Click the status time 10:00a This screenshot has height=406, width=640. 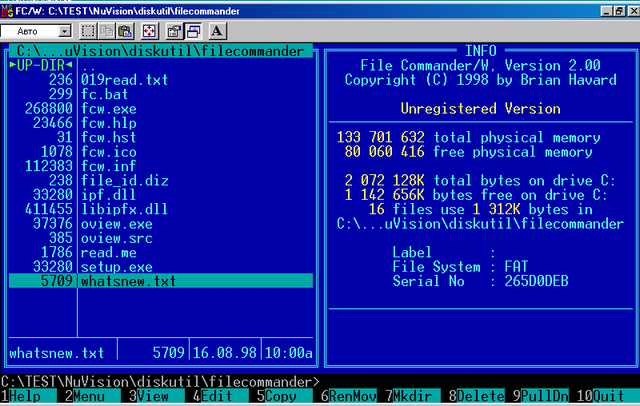(289, 353)
